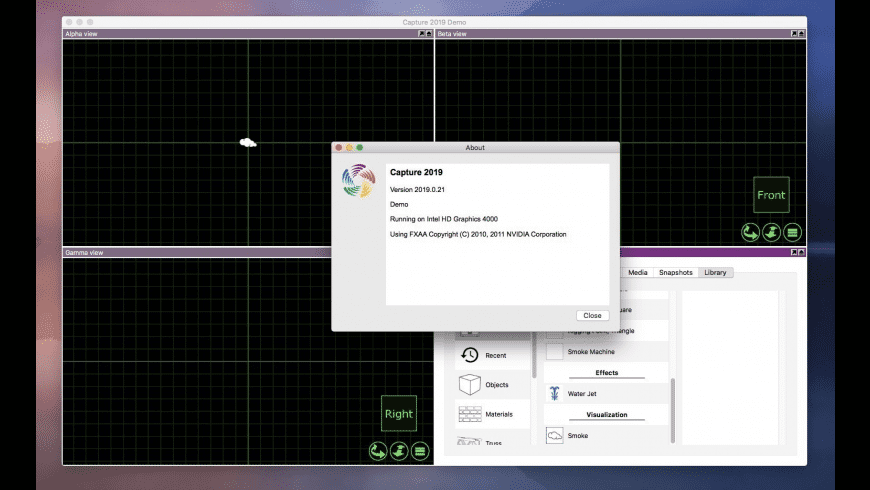Click the Capture 2019 logo in About
Screen dimensions: 870x490
pyautogui.click(x=358, y=181)
